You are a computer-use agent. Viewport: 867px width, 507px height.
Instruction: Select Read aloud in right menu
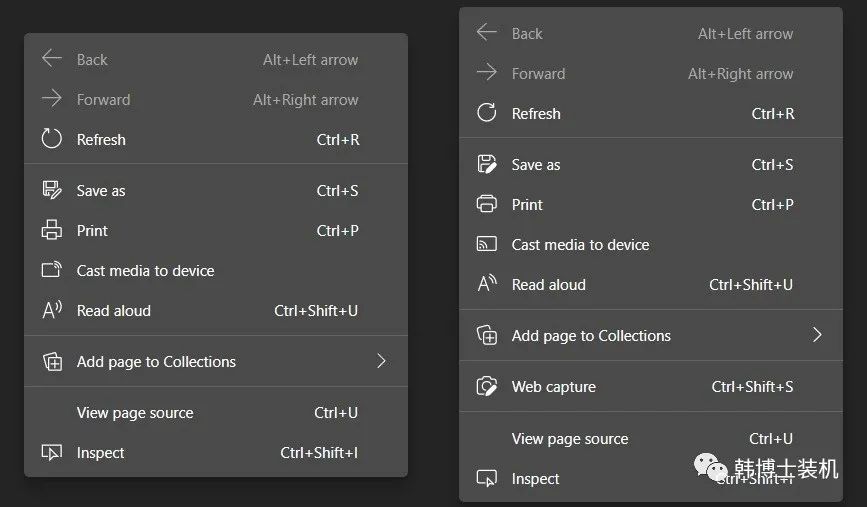pyautogui.click(x=549, y=284)
